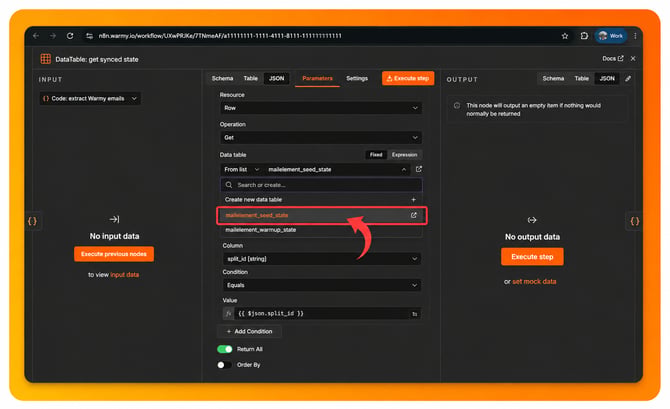The width and height of the screenshot is (670, 409).
Task: Open the From list mode dropdown
Action: (x=241, y=170)
